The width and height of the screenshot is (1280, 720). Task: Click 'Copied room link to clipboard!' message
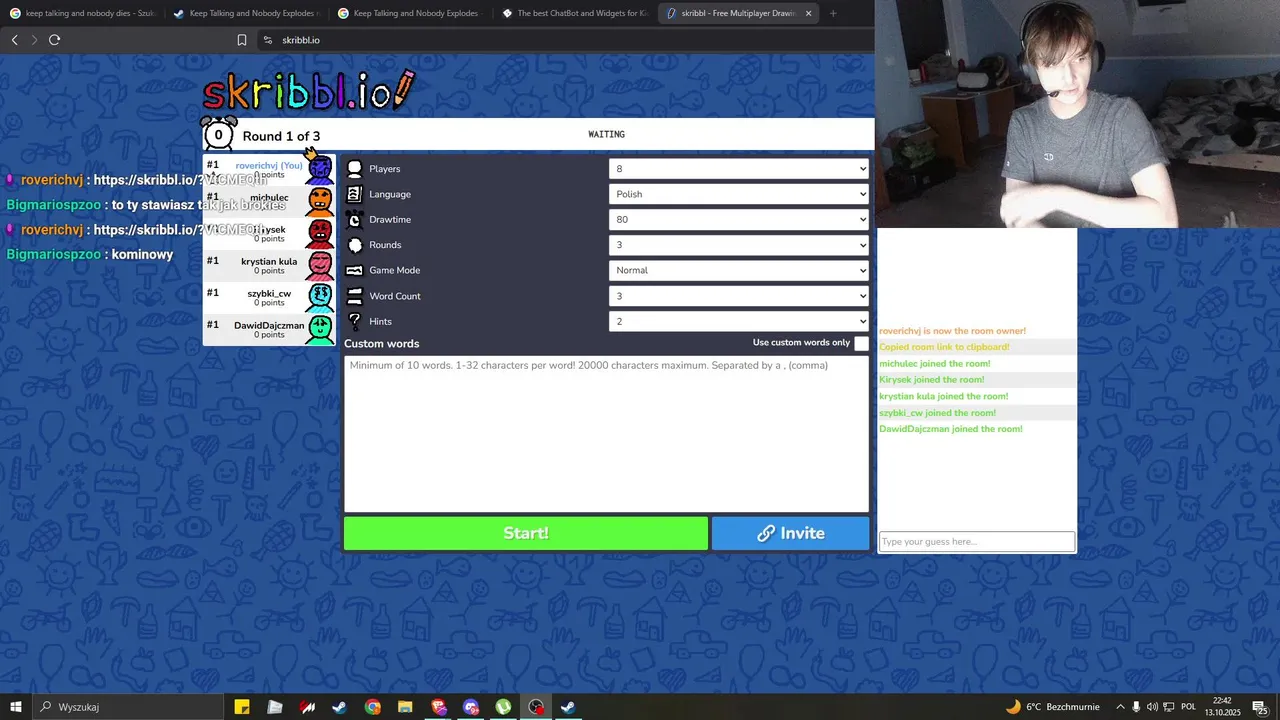tap(944, 347)
